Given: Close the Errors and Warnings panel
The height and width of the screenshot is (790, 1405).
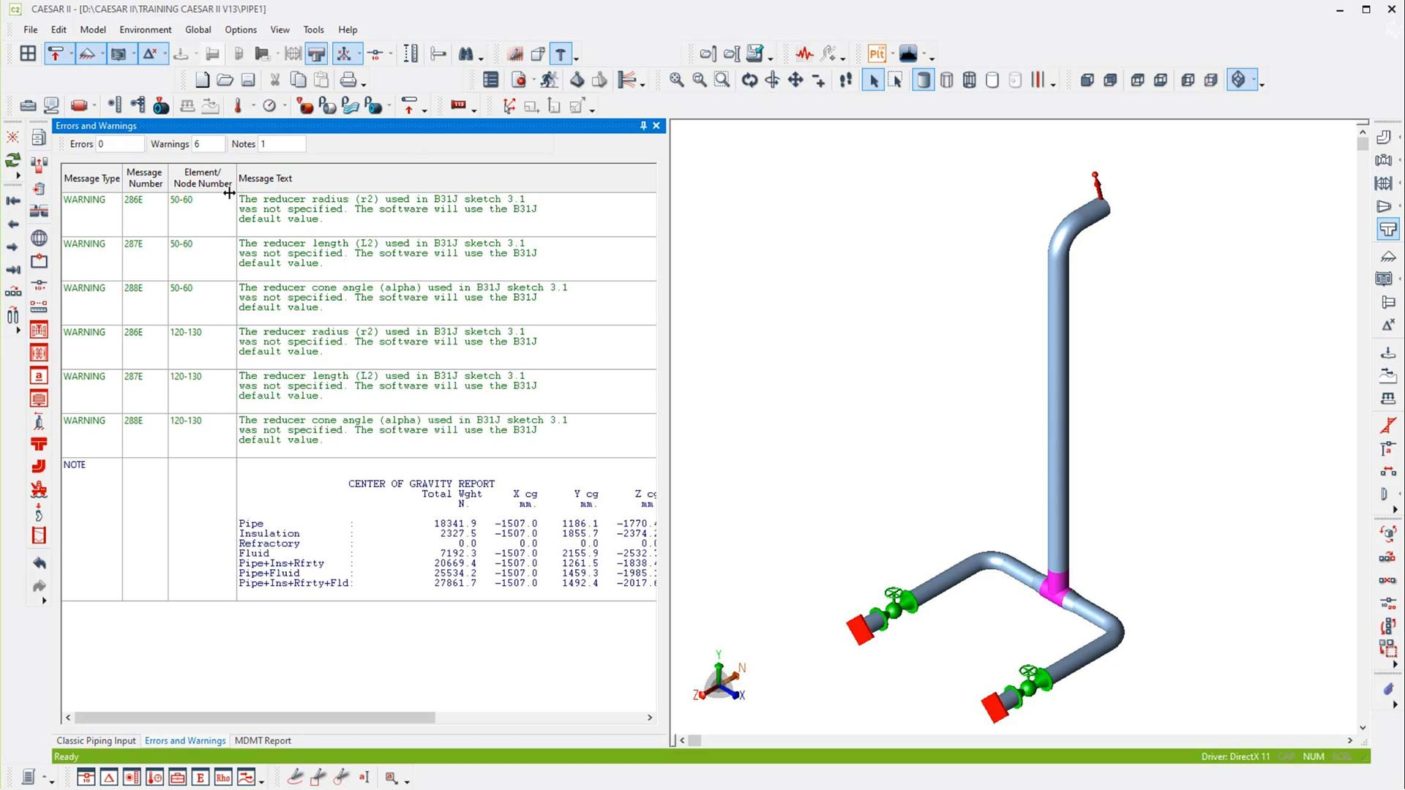Looking at the screenshot, I should (656, 126).
